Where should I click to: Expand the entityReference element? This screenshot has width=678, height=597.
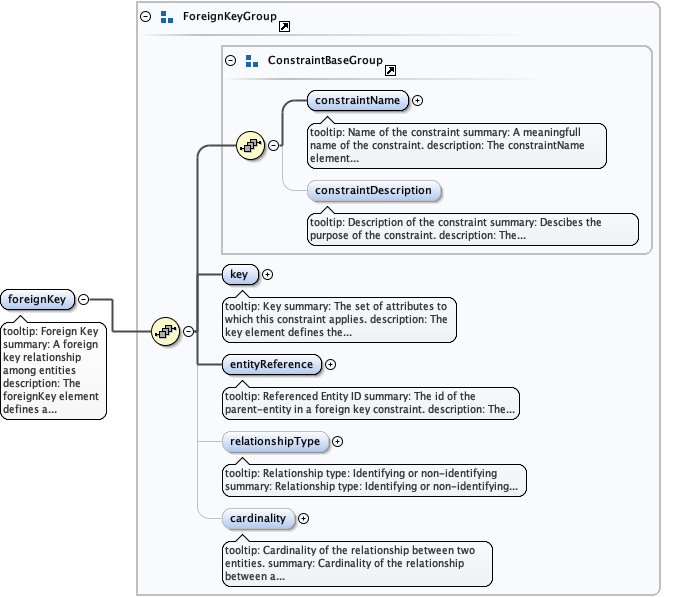coord(331,365)
